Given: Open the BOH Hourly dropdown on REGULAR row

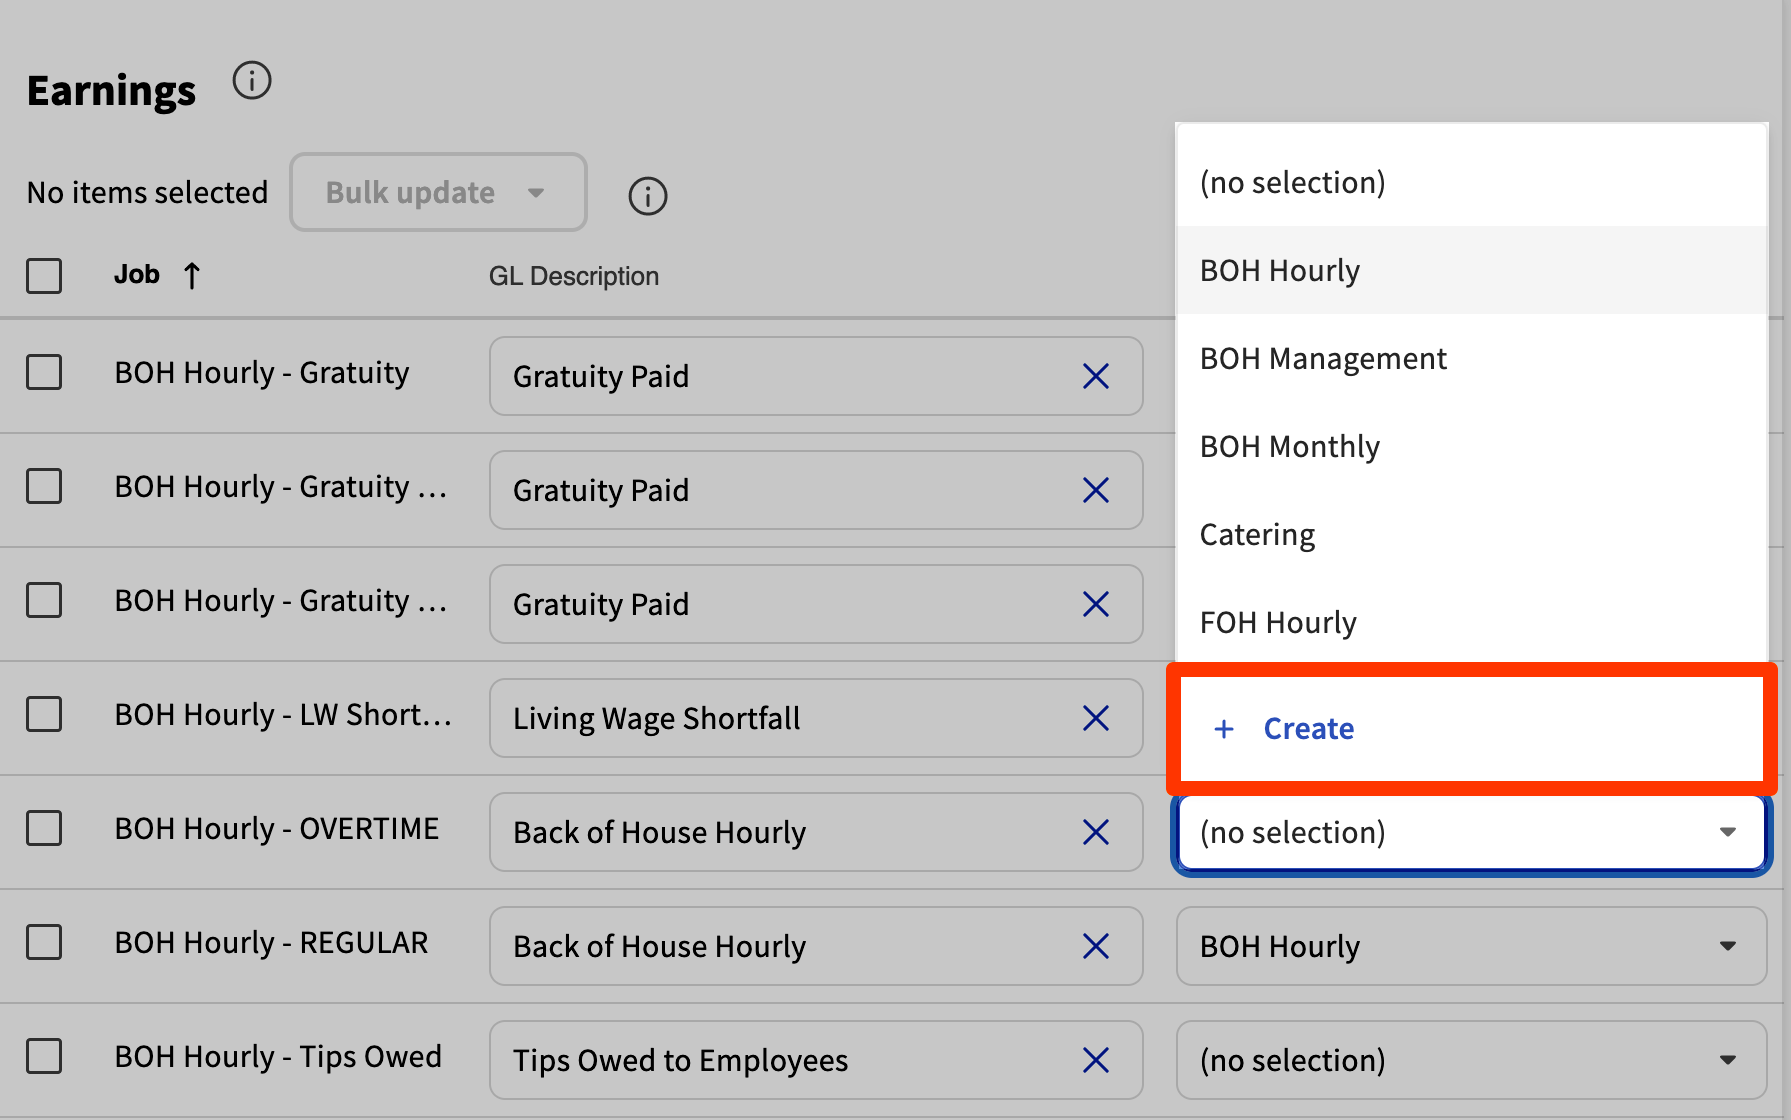Looking at the screenshot, I should click(1470, 946).
